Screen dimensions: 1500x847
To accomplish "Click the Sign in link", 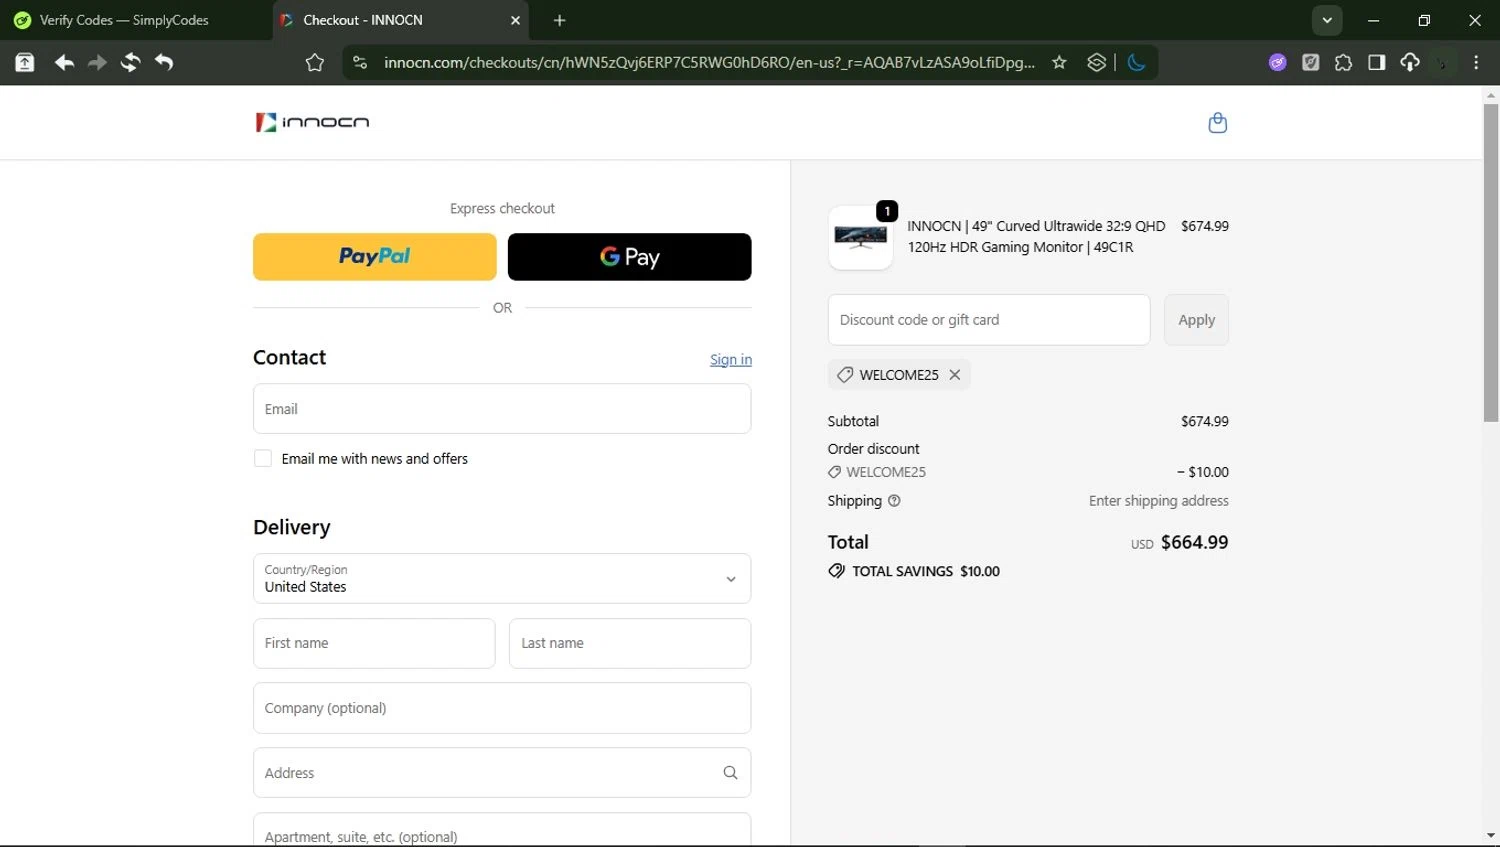I will (731, 360).
